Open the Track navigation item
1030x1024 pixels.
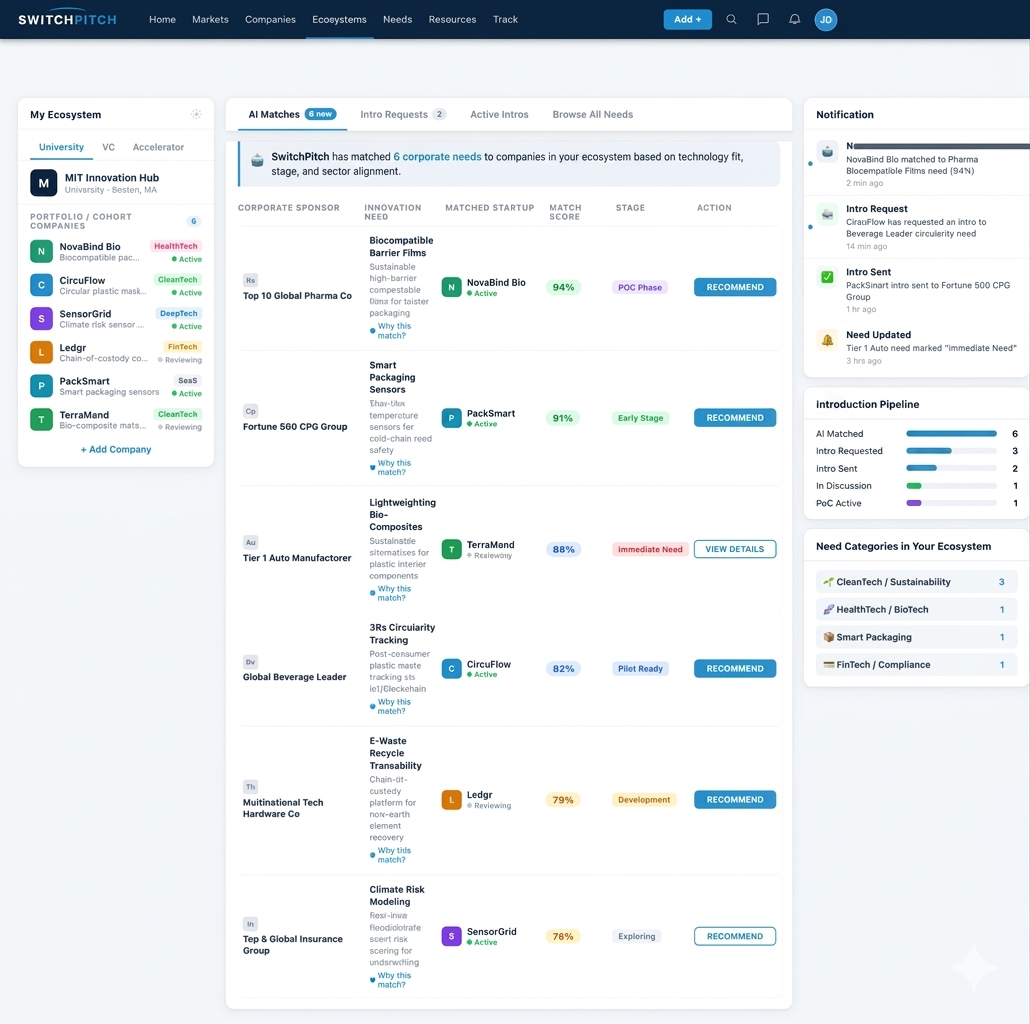click(505, 20)
